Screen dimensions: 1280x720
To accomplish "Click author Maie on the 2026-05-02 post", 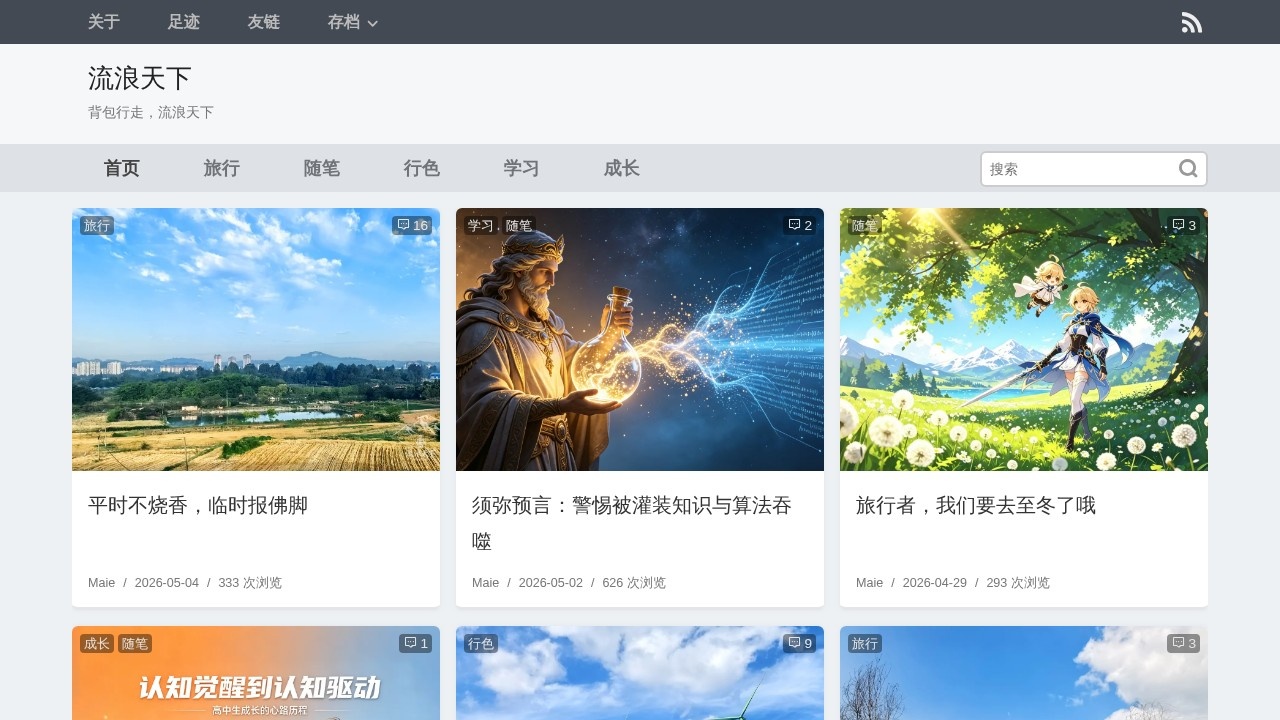I will click(486, 583).
